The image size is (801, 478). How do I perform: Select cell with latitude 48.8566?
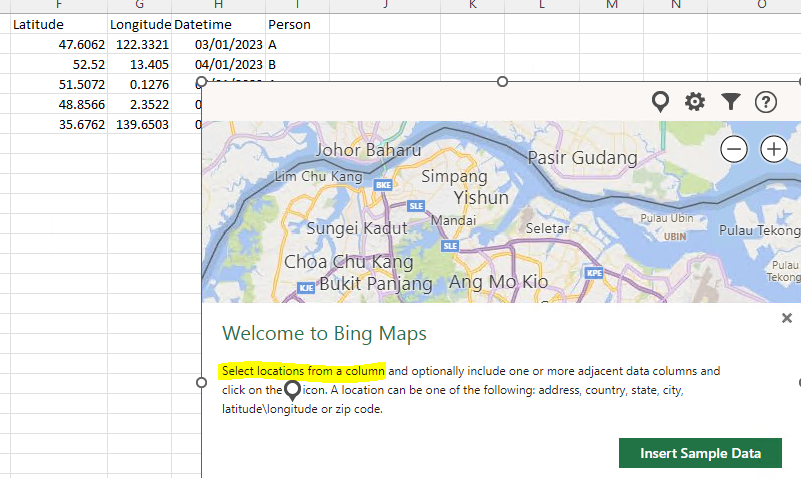(59, 104)
